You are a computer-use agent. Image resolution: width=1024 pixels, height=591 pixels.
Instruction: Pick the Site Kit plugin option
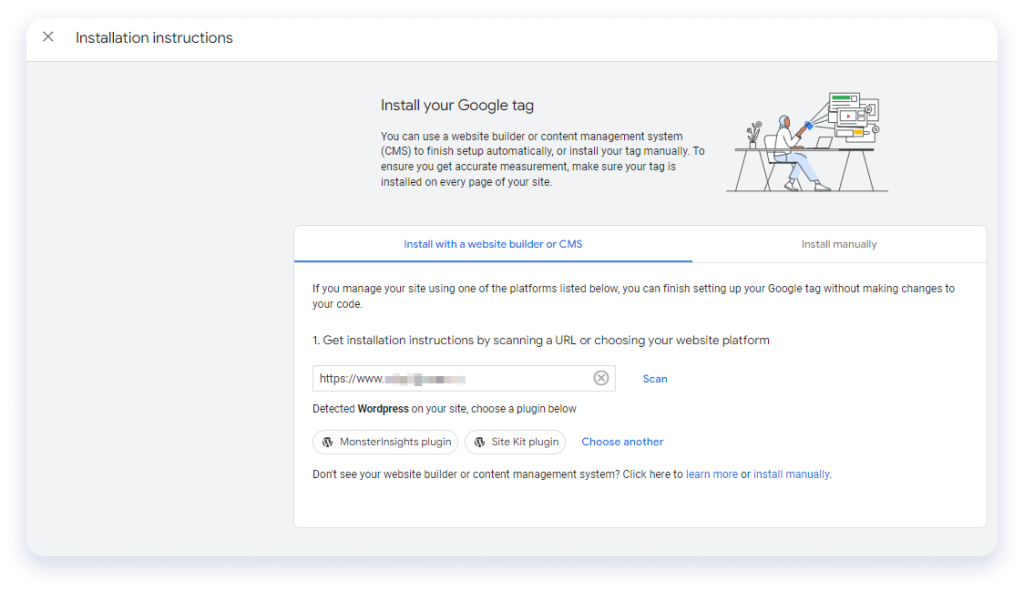pos(515,442)
